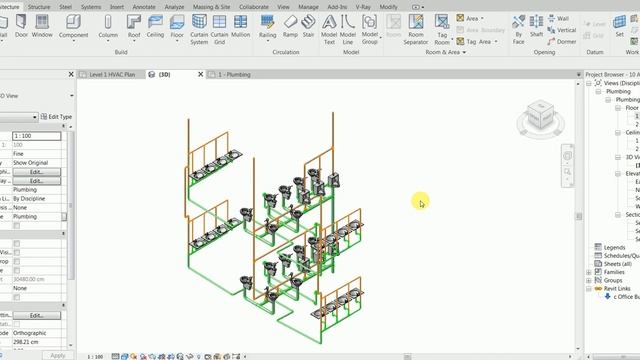
Task: Open the V-Ray ribbon tab
Action: pos(363,7)
